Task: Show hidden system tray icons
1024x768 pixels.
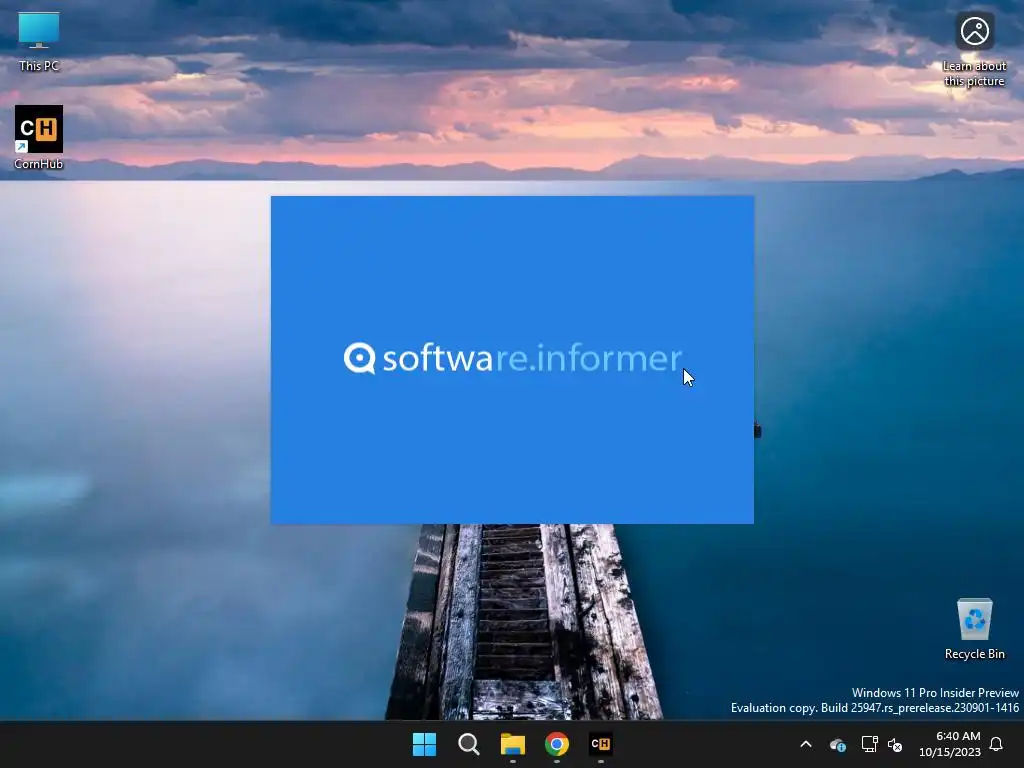Action: click(x=806, y=744)
